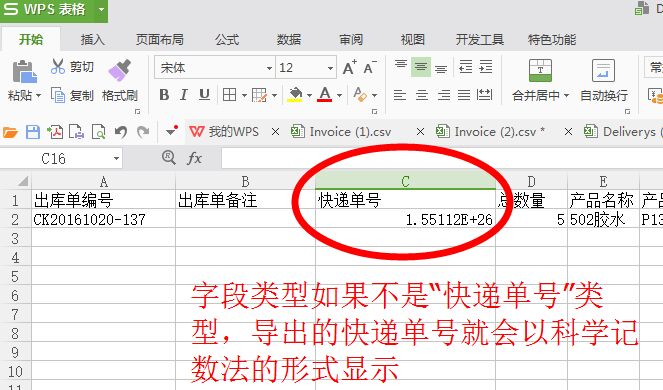
Task: Click the print preview icon
Action: click(99, 132)
